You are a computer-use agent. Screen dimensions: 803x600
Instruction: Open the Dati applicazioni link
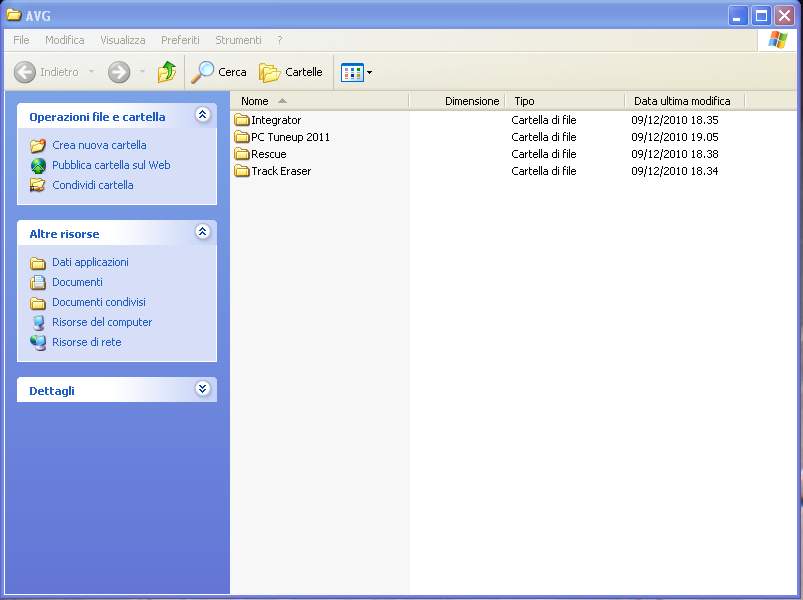pyautogui.click(x=90, y=262)
